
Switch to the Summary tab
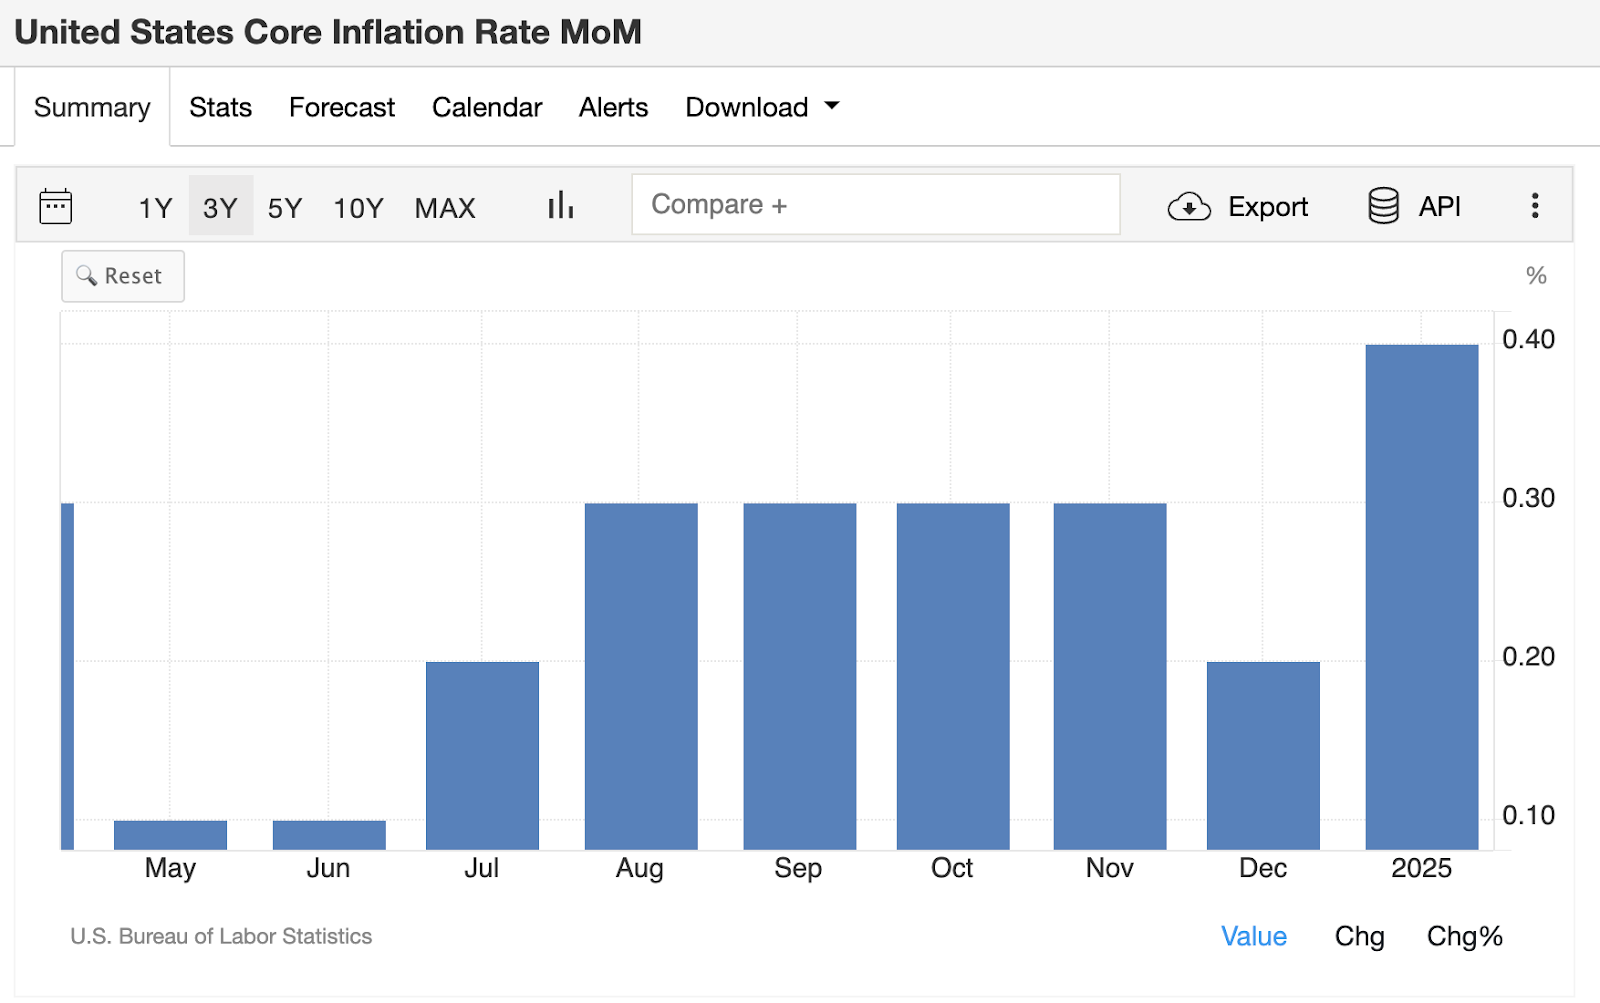coord(92,107)
